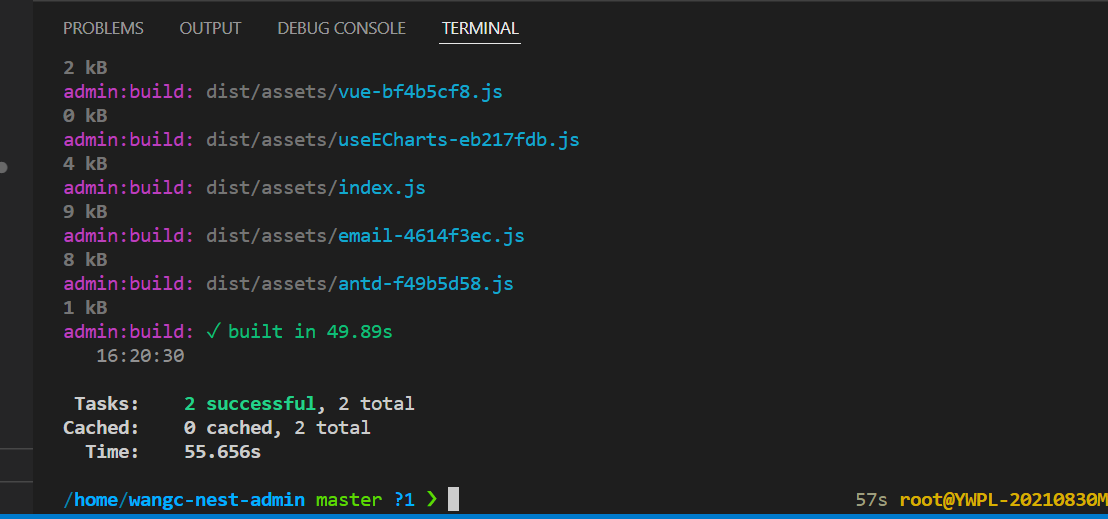
Task: Click the '?1' untracked indicator in prompt
Action: 403,500
